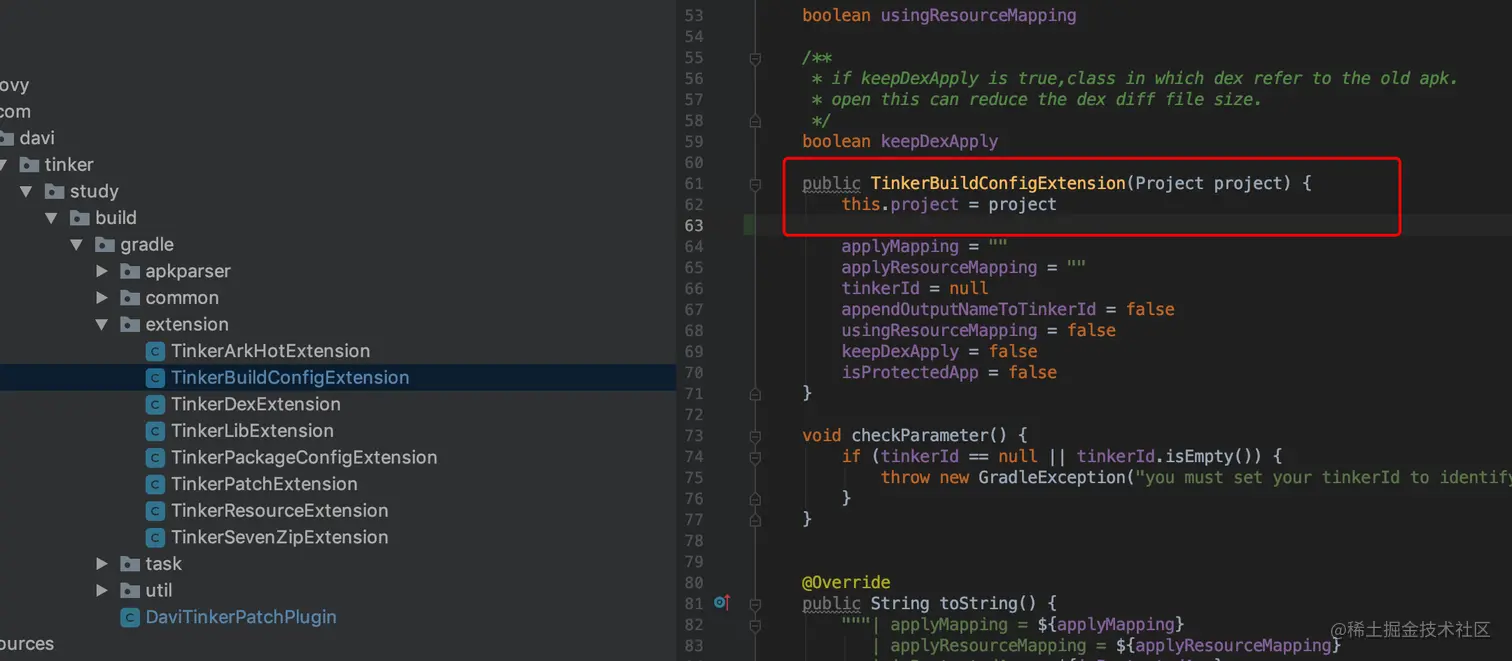Open TinkerDexExtension file
The height and width of the screenshot is (661, 1512).
(x=256, y=404)
